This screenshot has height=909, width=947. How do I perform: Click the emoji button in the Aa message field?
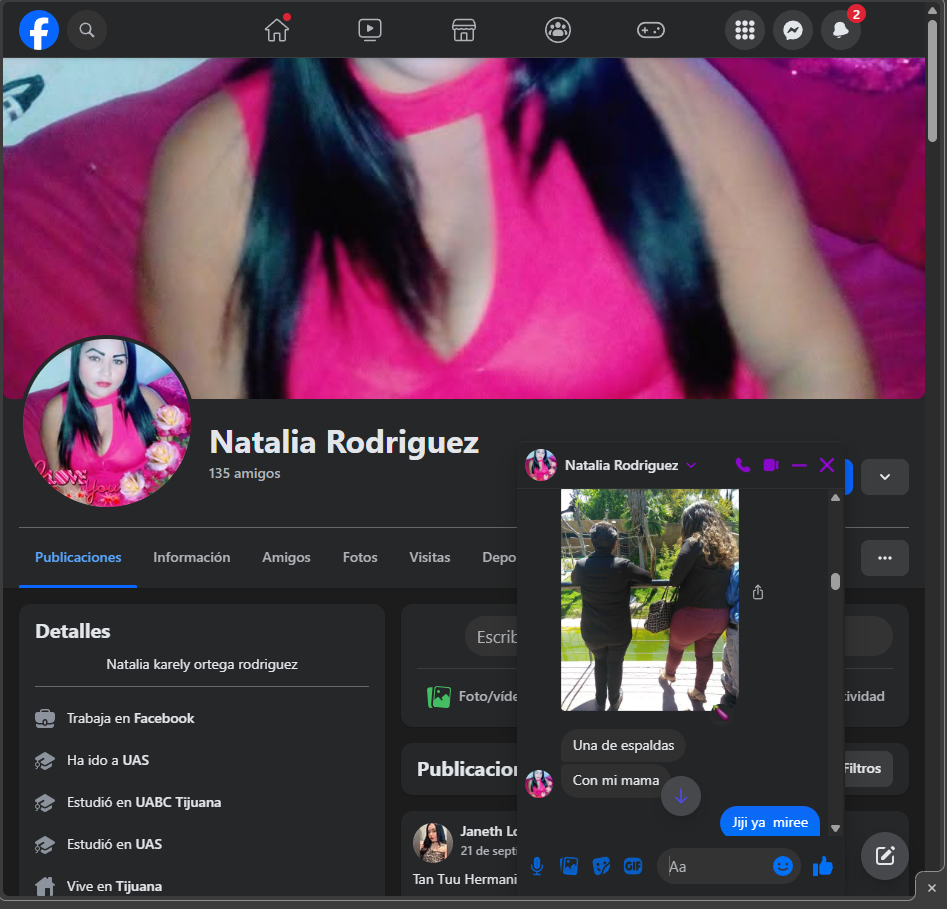(x=783, y=866)
